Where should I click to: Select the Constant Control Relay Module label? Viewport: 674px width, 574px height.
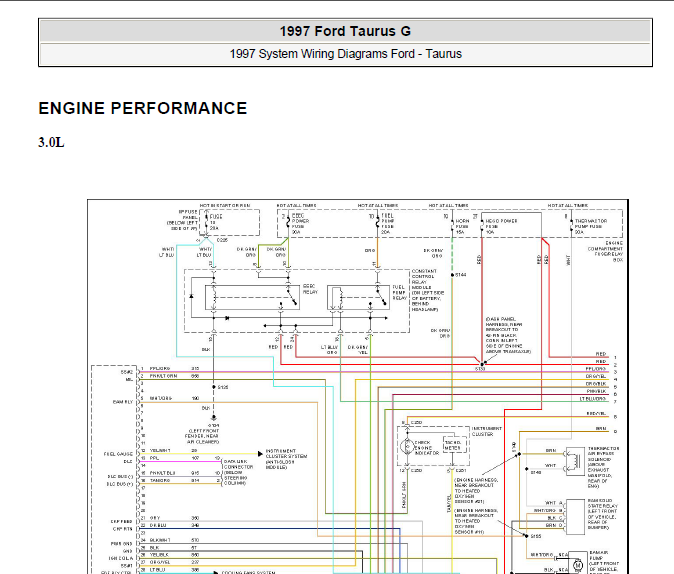tap(428, 290)
